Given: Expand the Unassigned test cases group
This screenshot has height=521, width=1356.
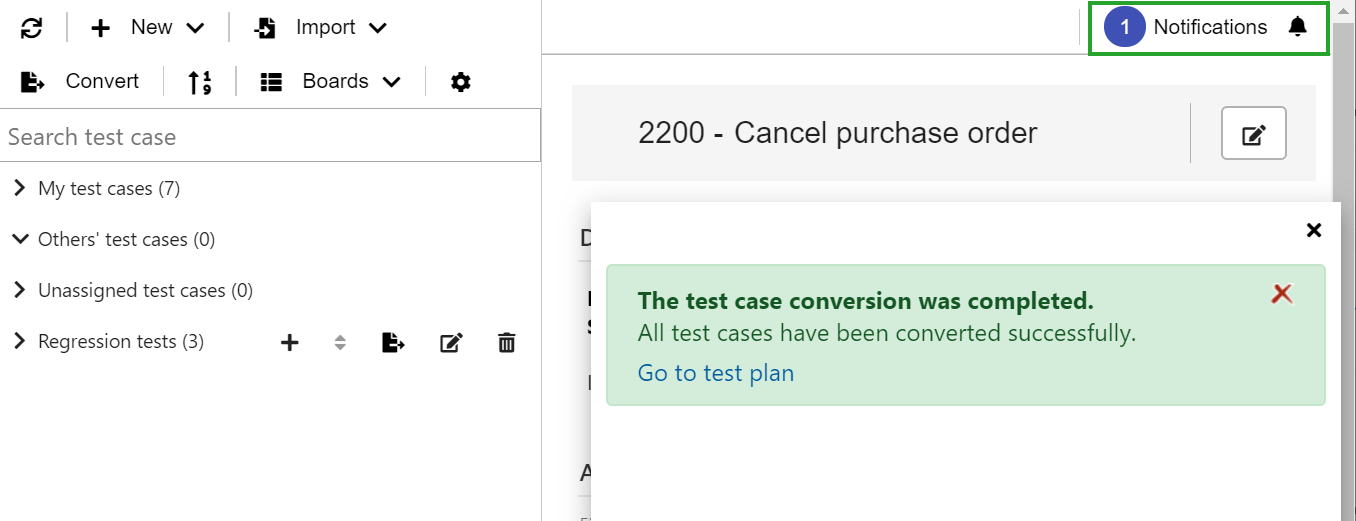Looking at the screenshot, I should [x=19, y=290].
